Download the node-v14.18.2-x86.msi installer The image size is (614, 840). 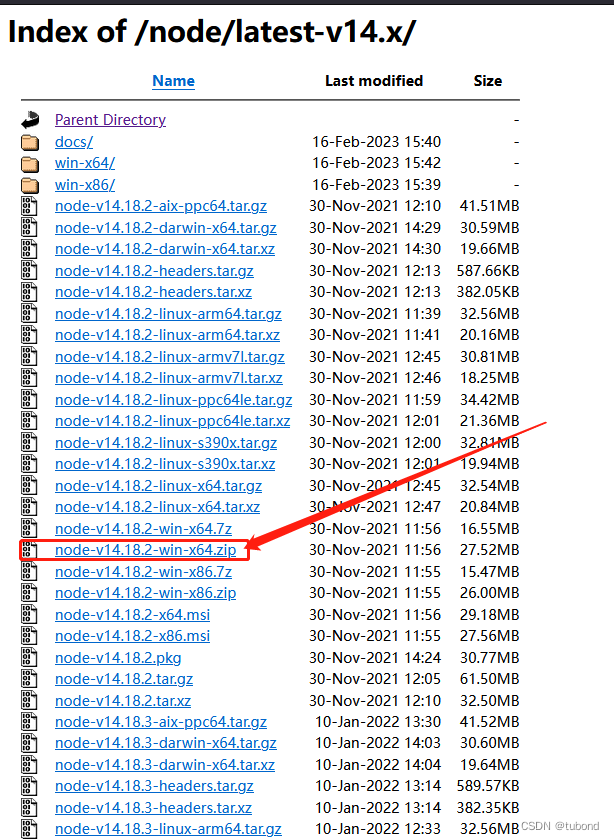coord(132,636)
